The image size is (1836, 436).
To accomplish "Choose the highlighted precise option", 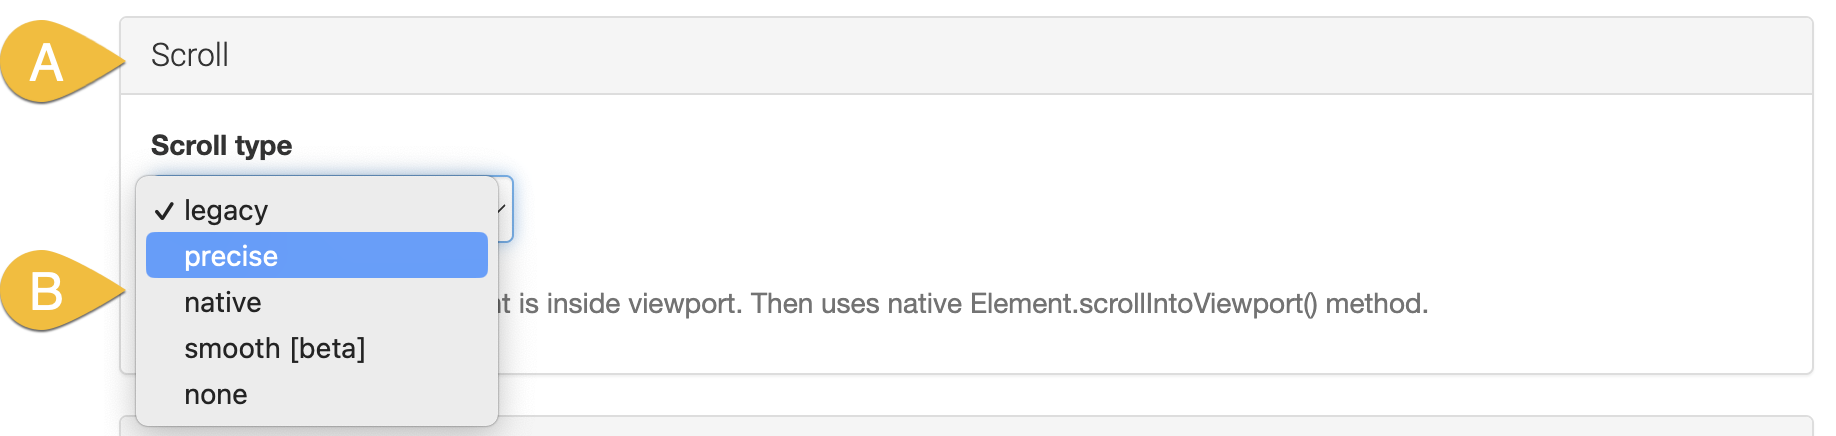I will tap(231, 256).
